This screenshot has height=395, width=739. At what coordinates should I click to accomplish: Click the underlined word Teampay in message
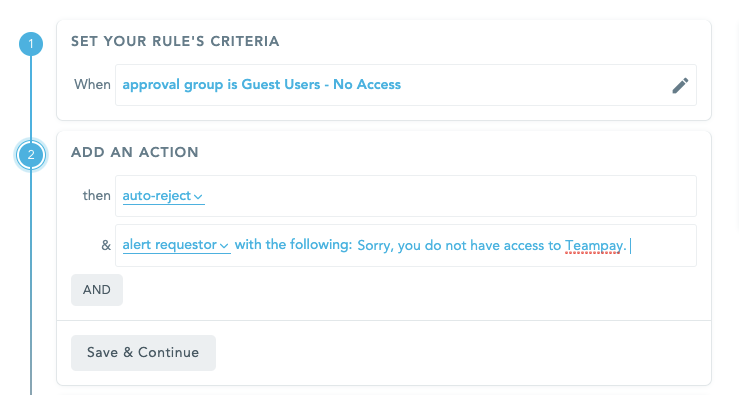[x=594, y=246]
